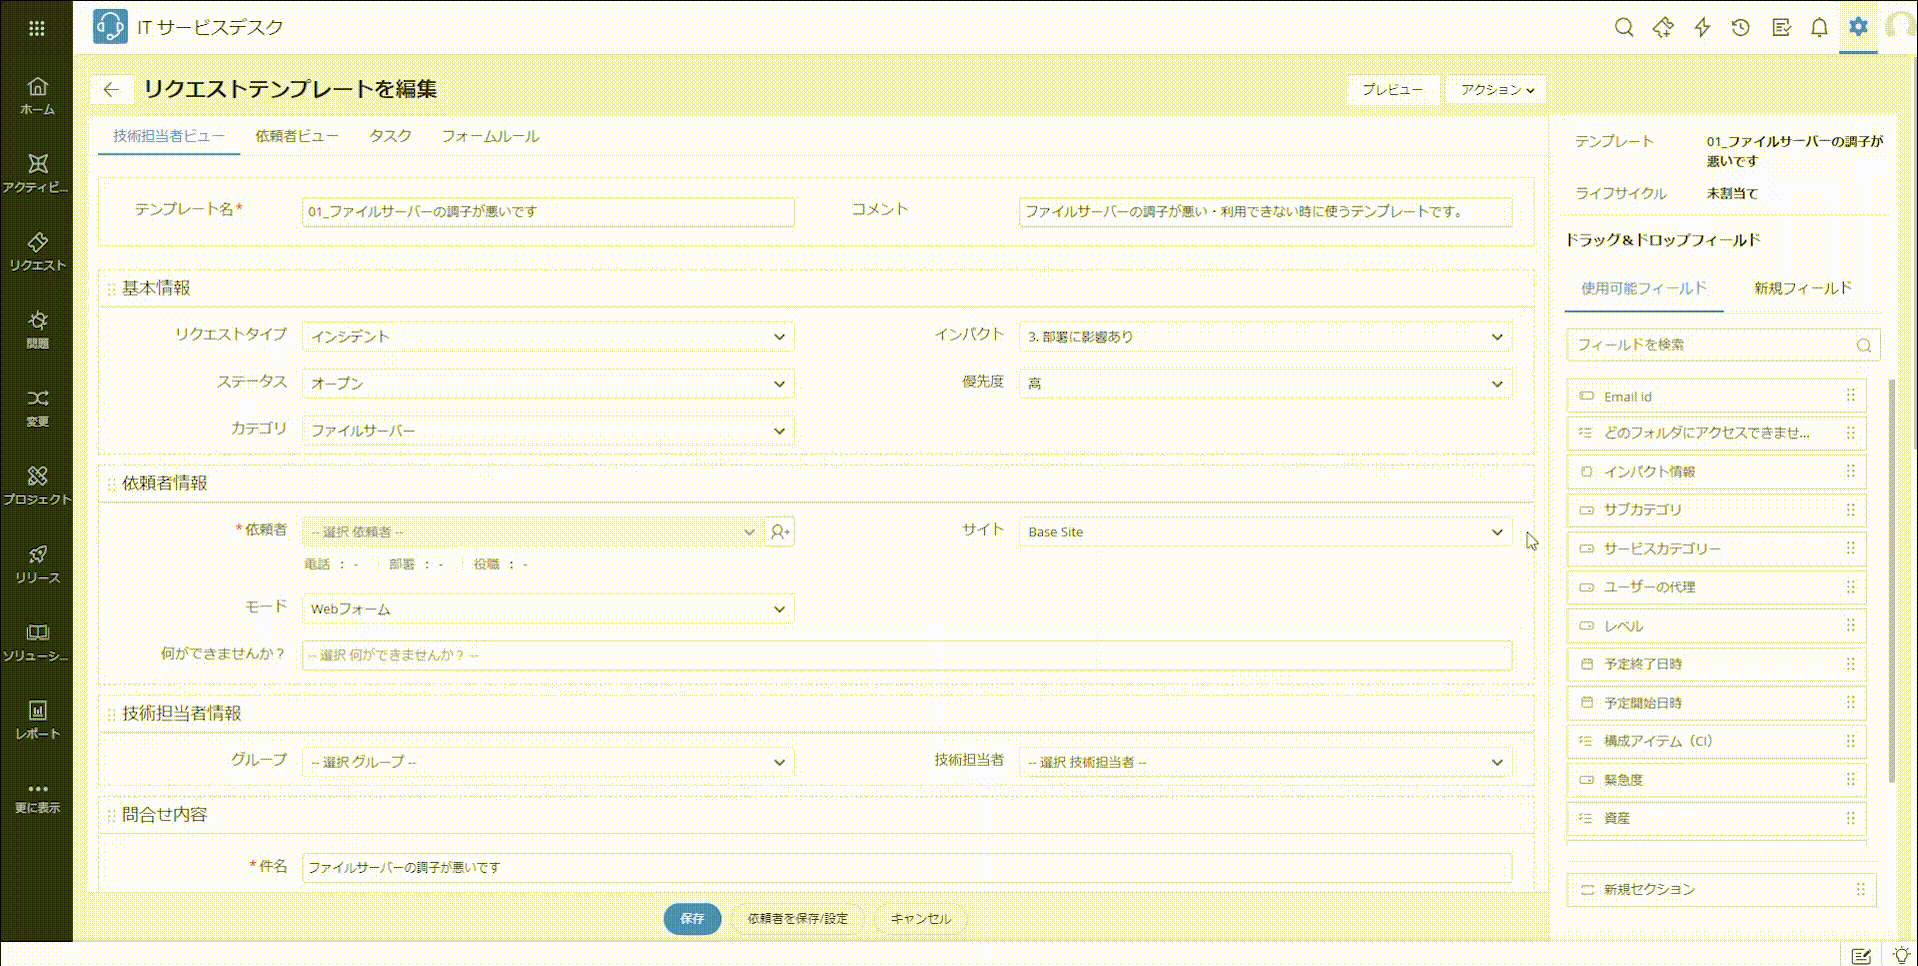Viewport: 1918px width, 966px height.
Task: Open the admin settings gear
Action: pos(1858,27)
